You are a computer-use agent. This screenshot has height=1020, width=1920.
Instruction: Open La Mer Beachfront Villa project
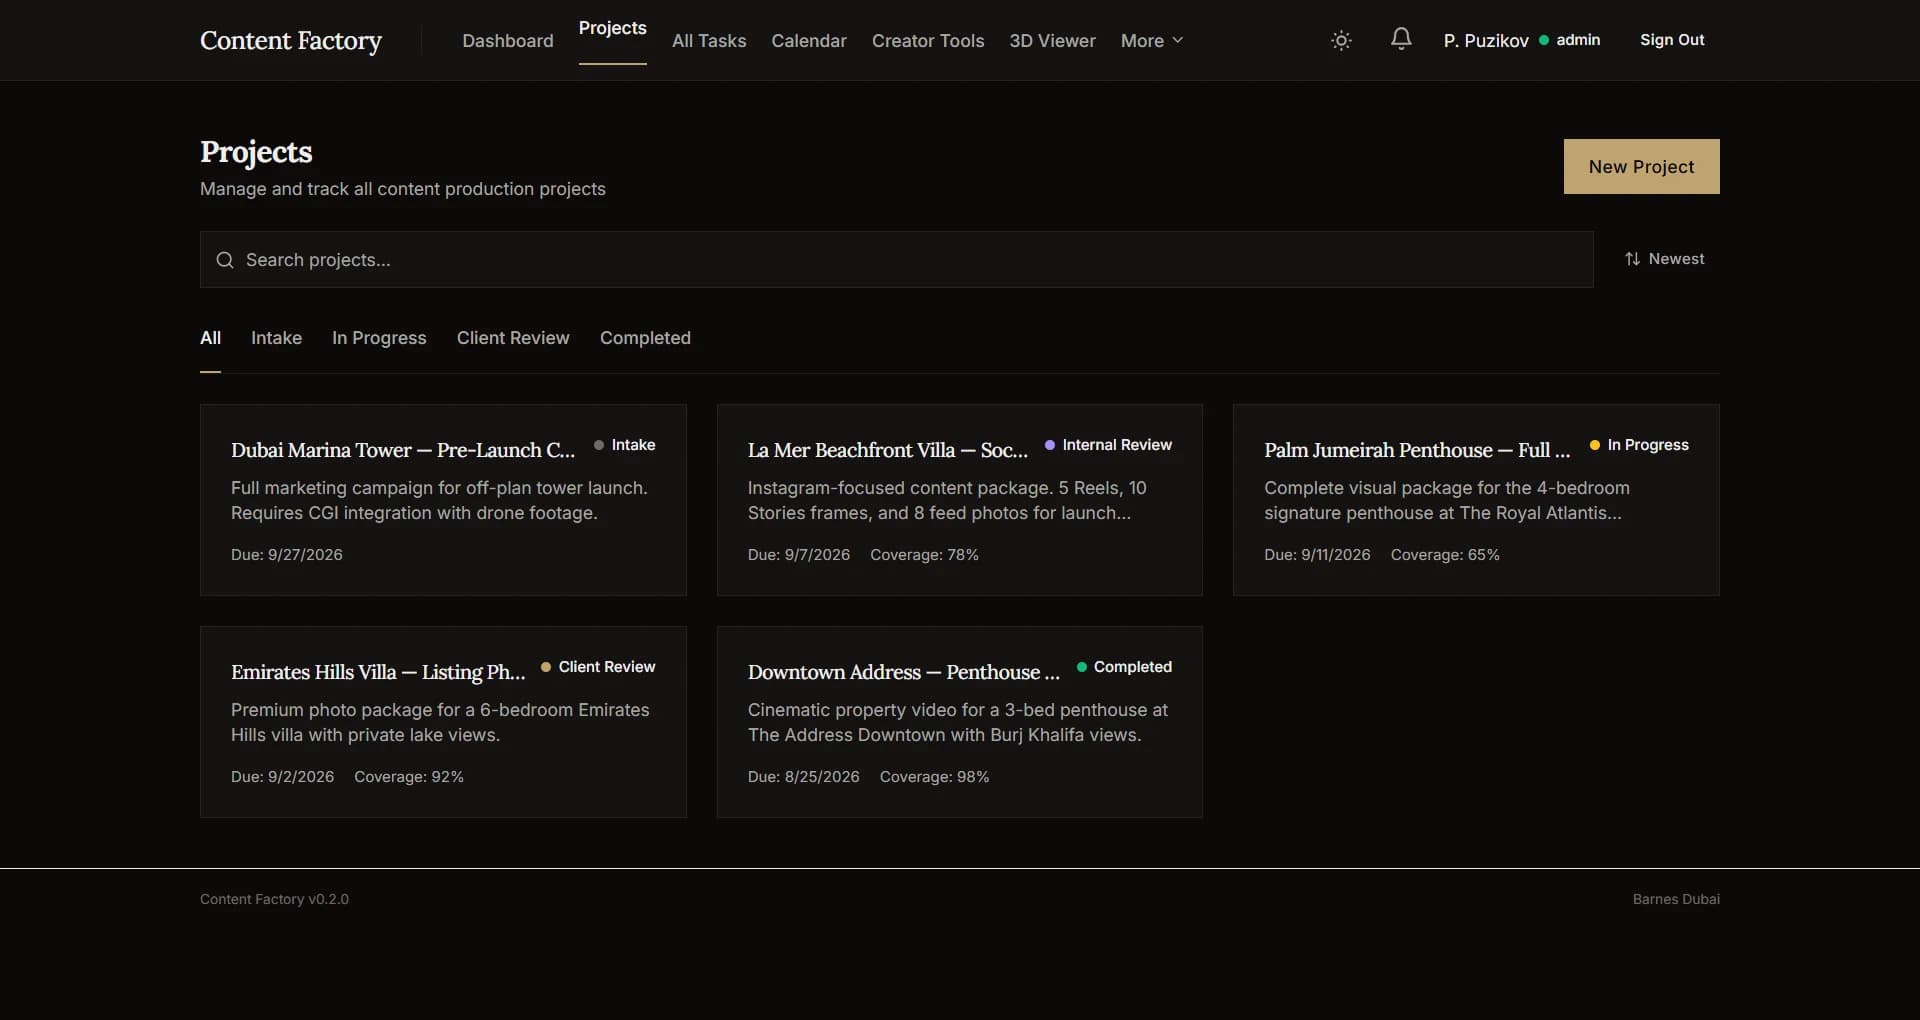(960, 500)
